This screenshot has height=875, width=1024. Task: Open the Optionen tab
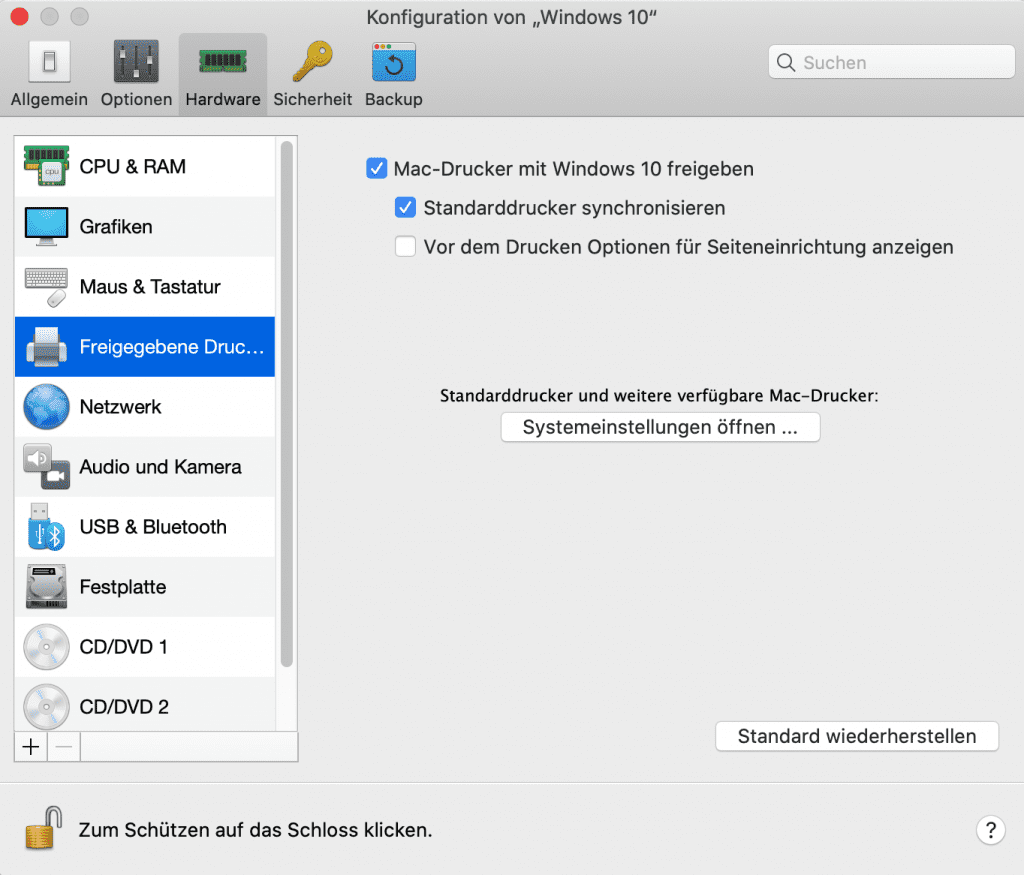click(x=136, y=75)
